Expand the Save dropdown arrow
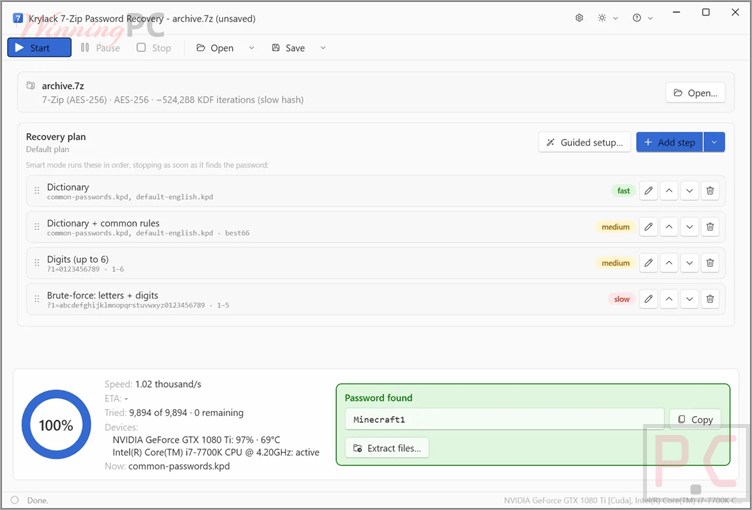Viewport: 752px width, 510px height. pos(323,47)
